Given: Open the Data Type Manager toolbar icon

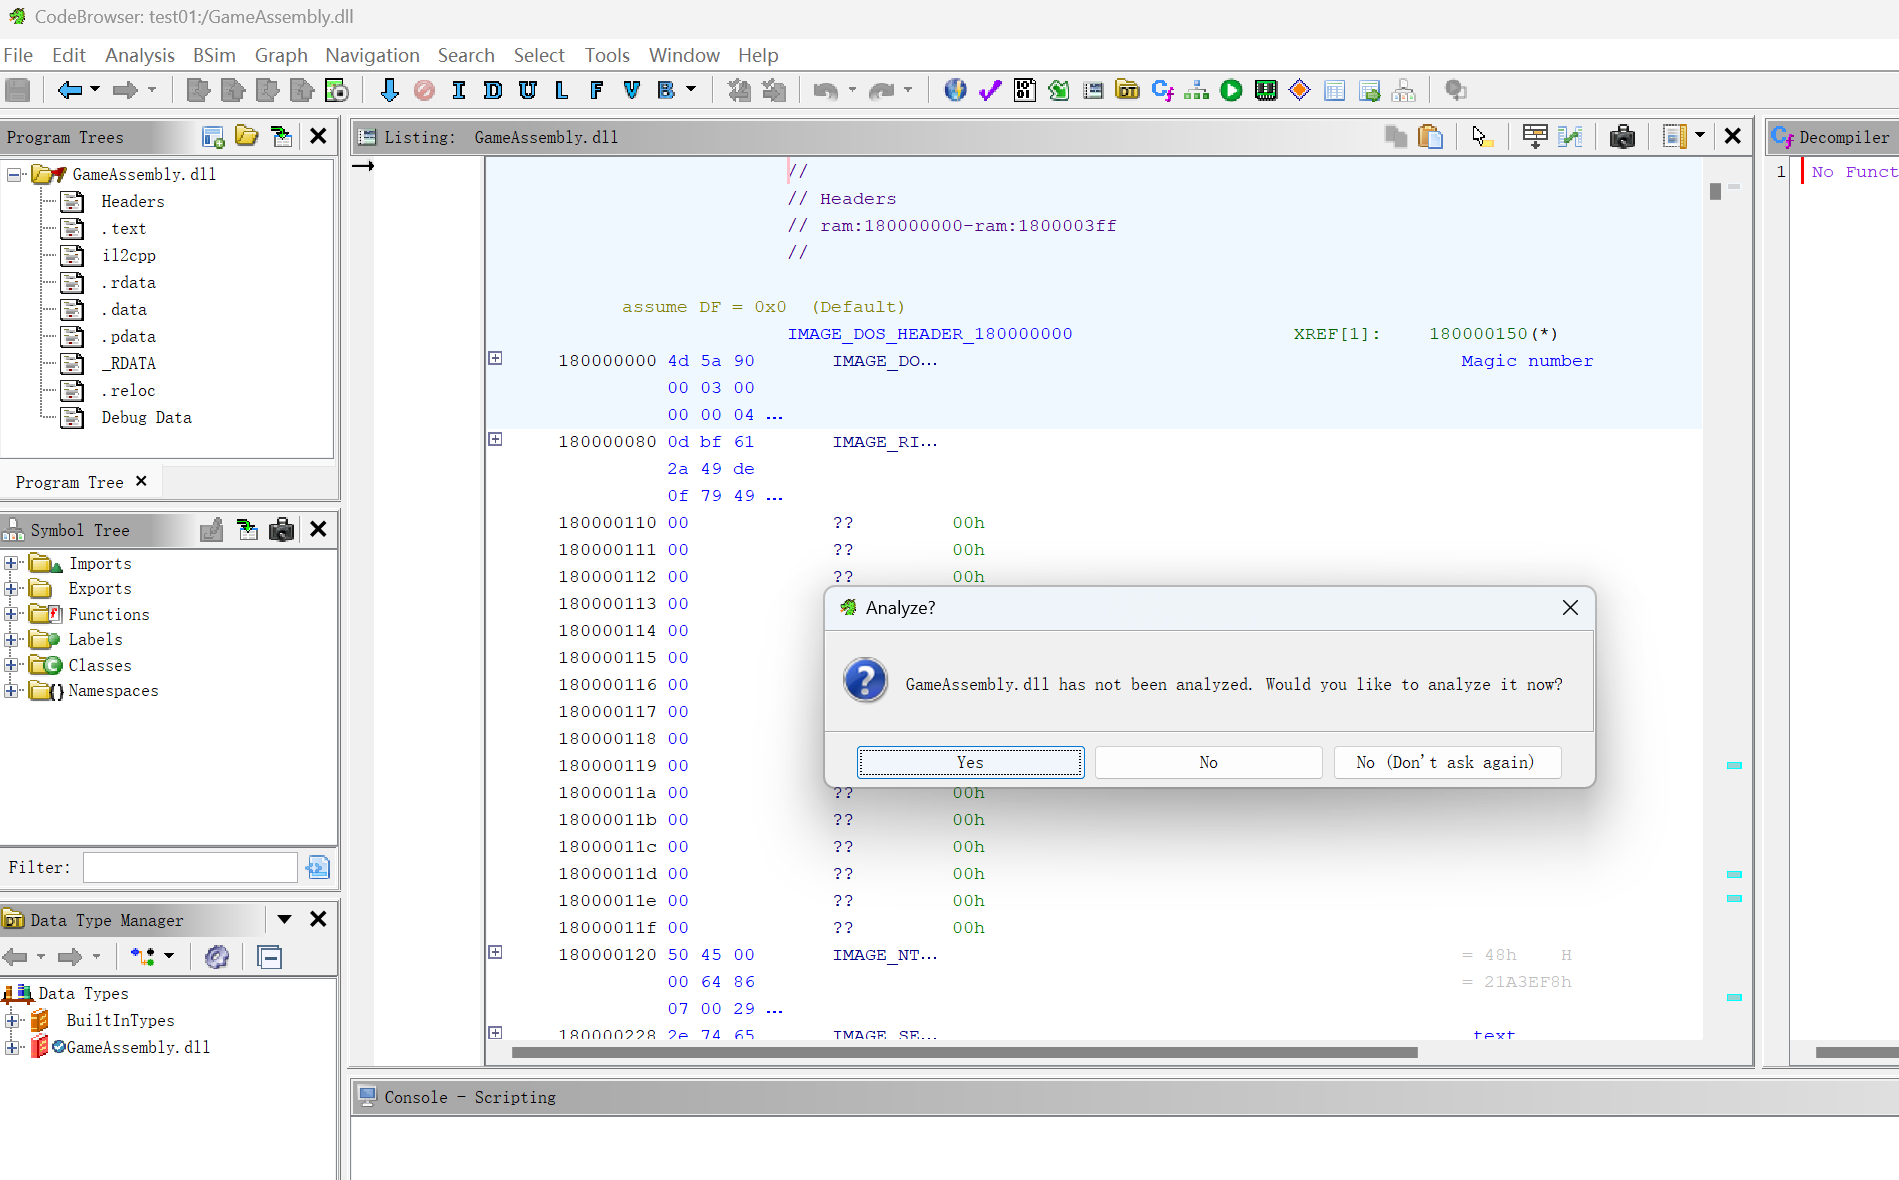Looking at the screenshot, I should tap(1127, 90).
